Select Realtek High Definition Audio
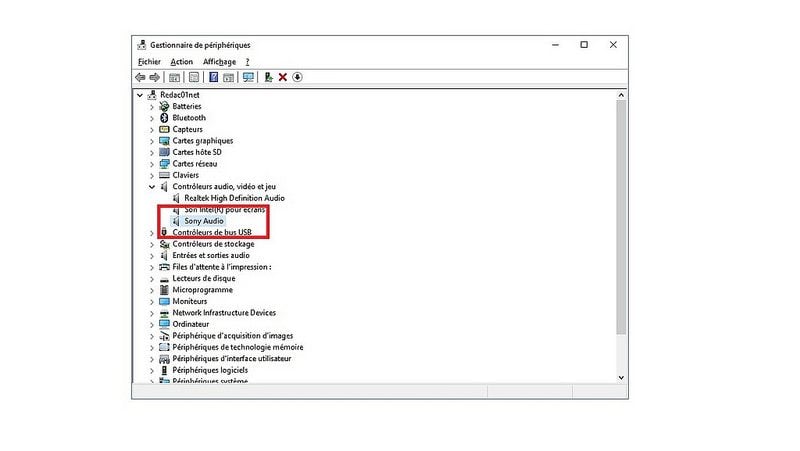This screenshot has width=800, height=451. click(234, 198)
